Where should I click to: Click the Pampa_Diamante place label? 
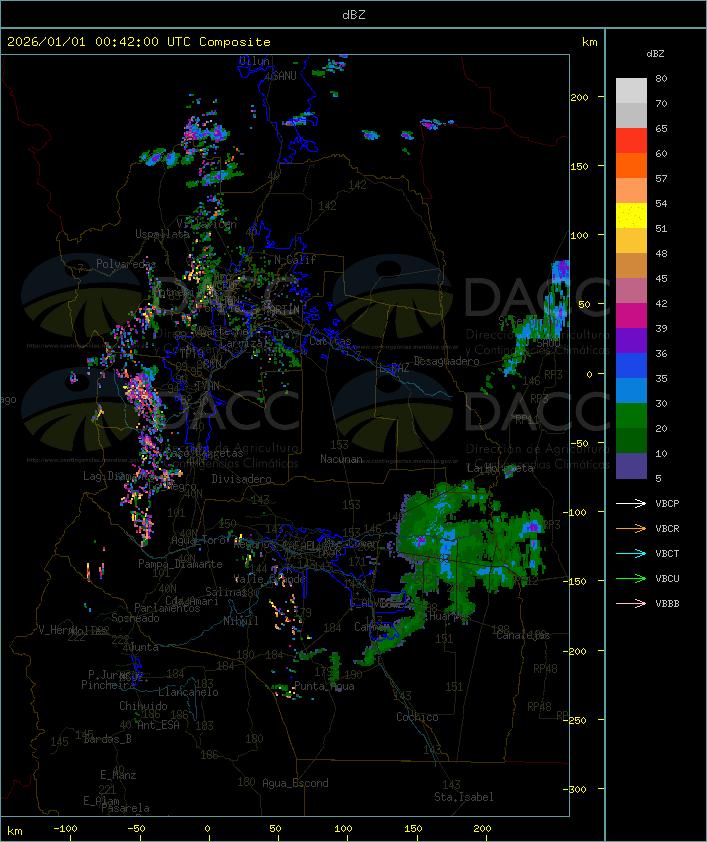click(180, 564)
